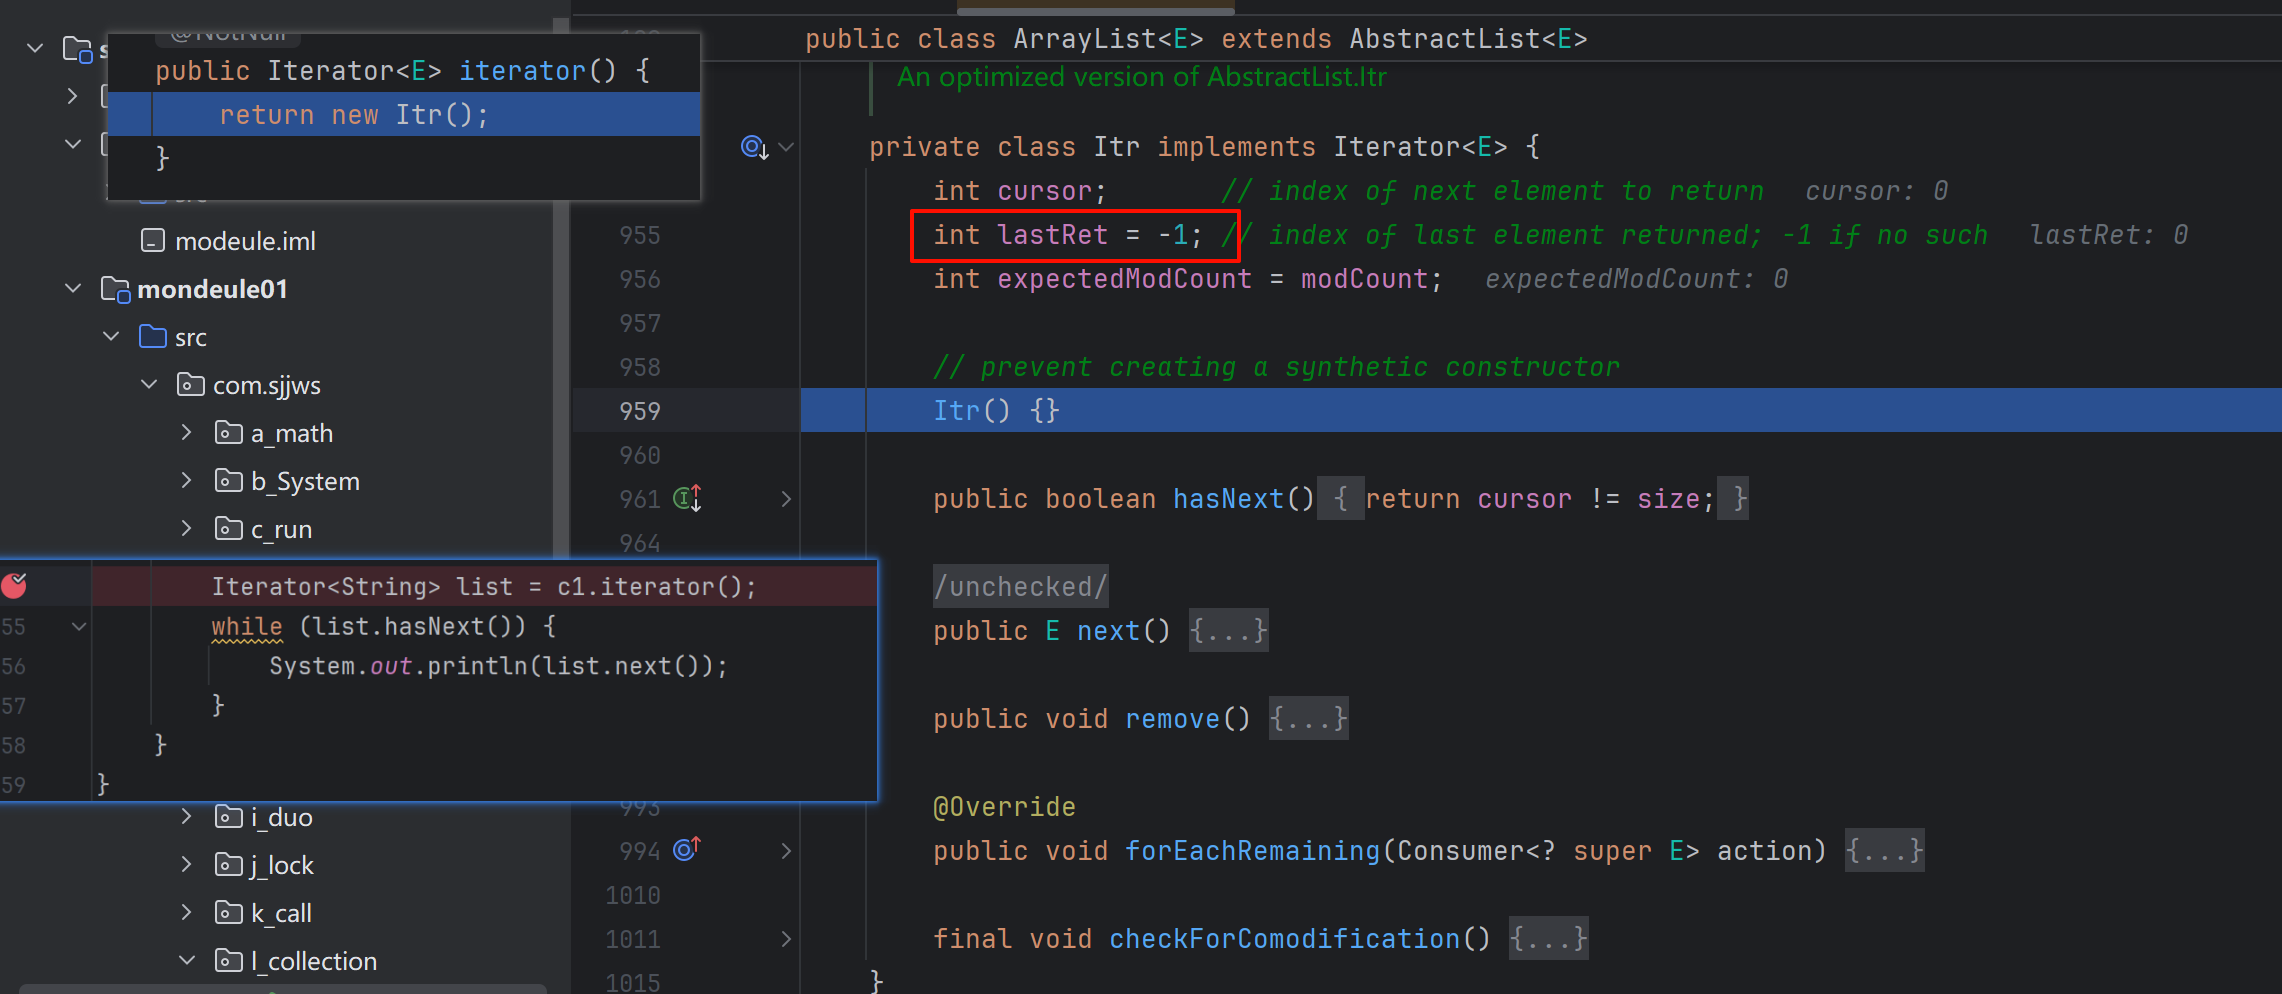Expand the b_System package chevron
This screenshot has height=994, width=2282.
click(186, 481)
